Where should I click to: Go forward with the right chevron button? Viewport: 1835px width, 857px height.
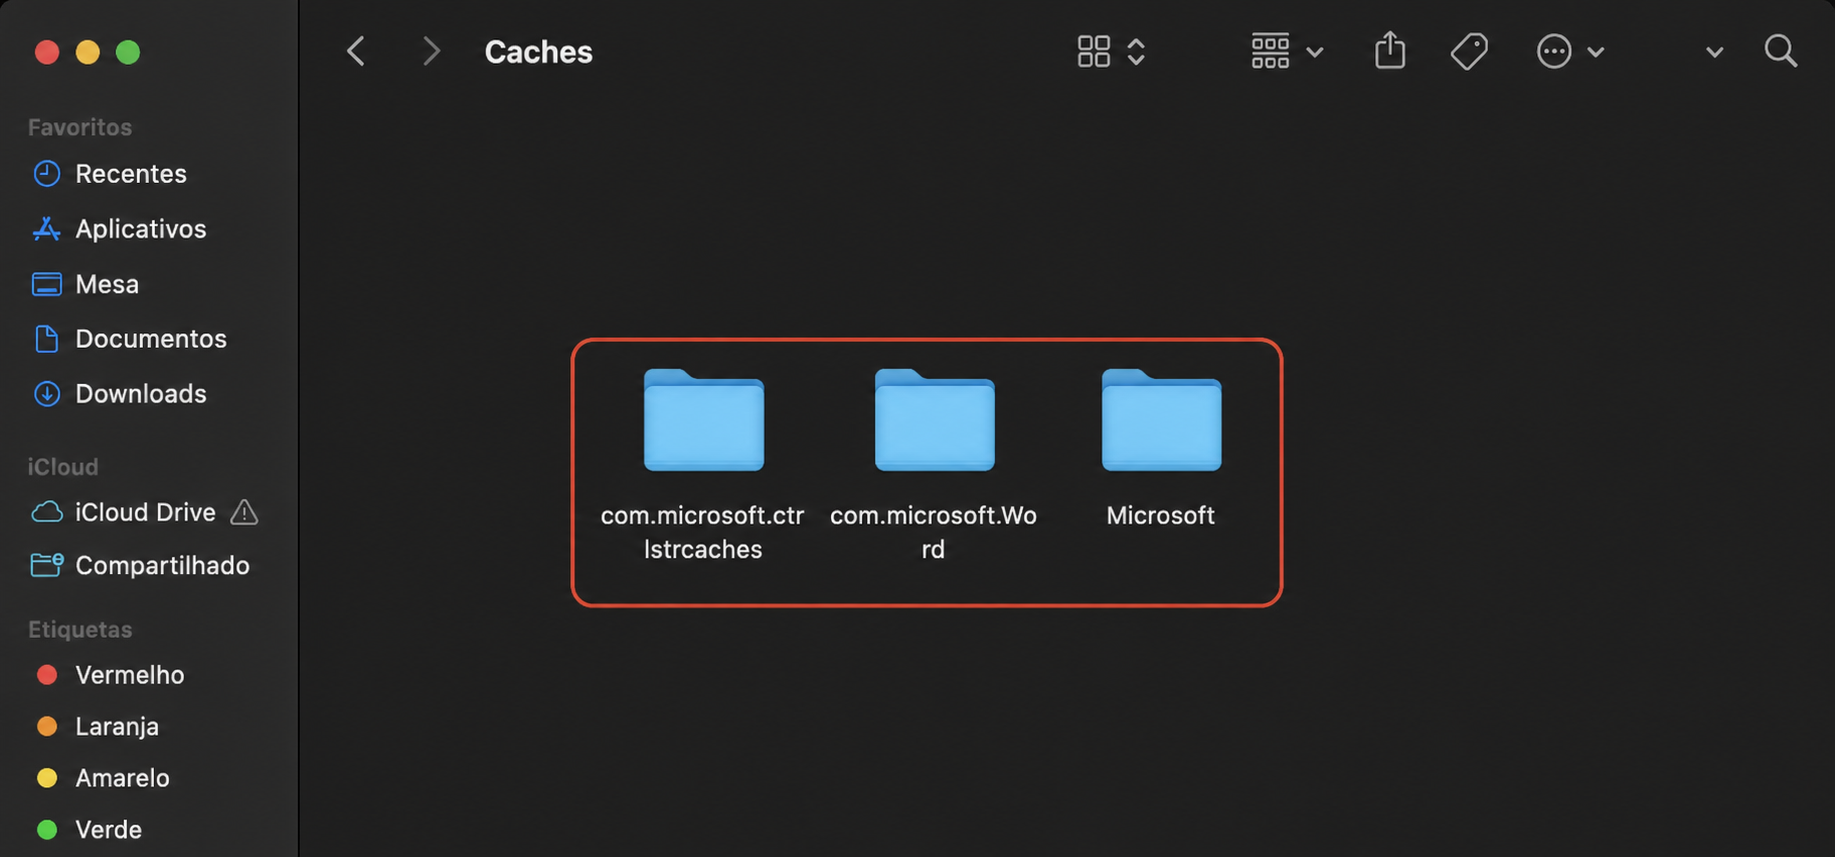point(431,51)
